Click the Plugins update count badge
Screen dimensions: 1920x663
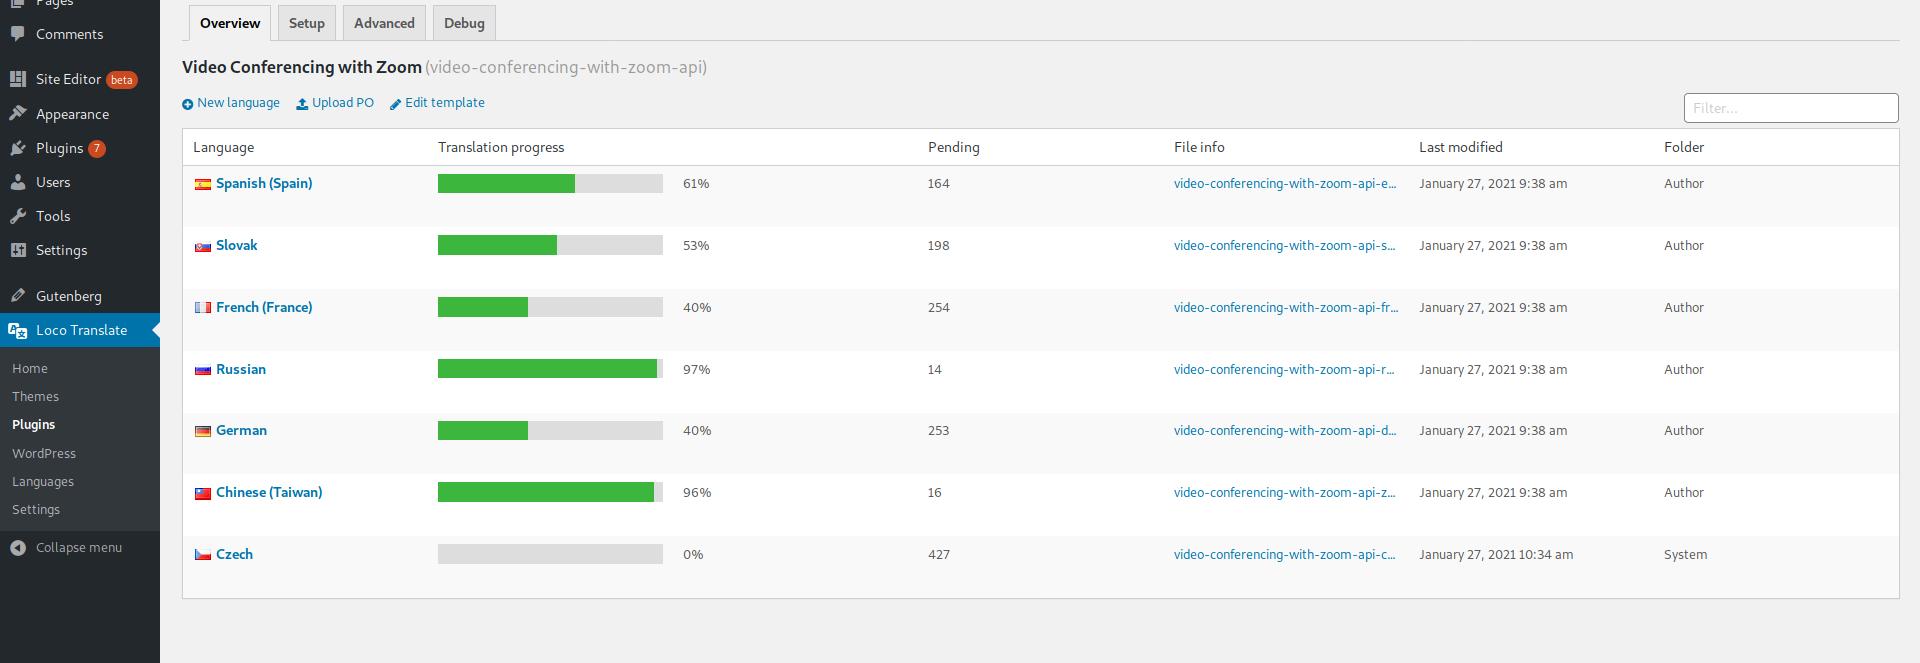(x=97, y=149)
